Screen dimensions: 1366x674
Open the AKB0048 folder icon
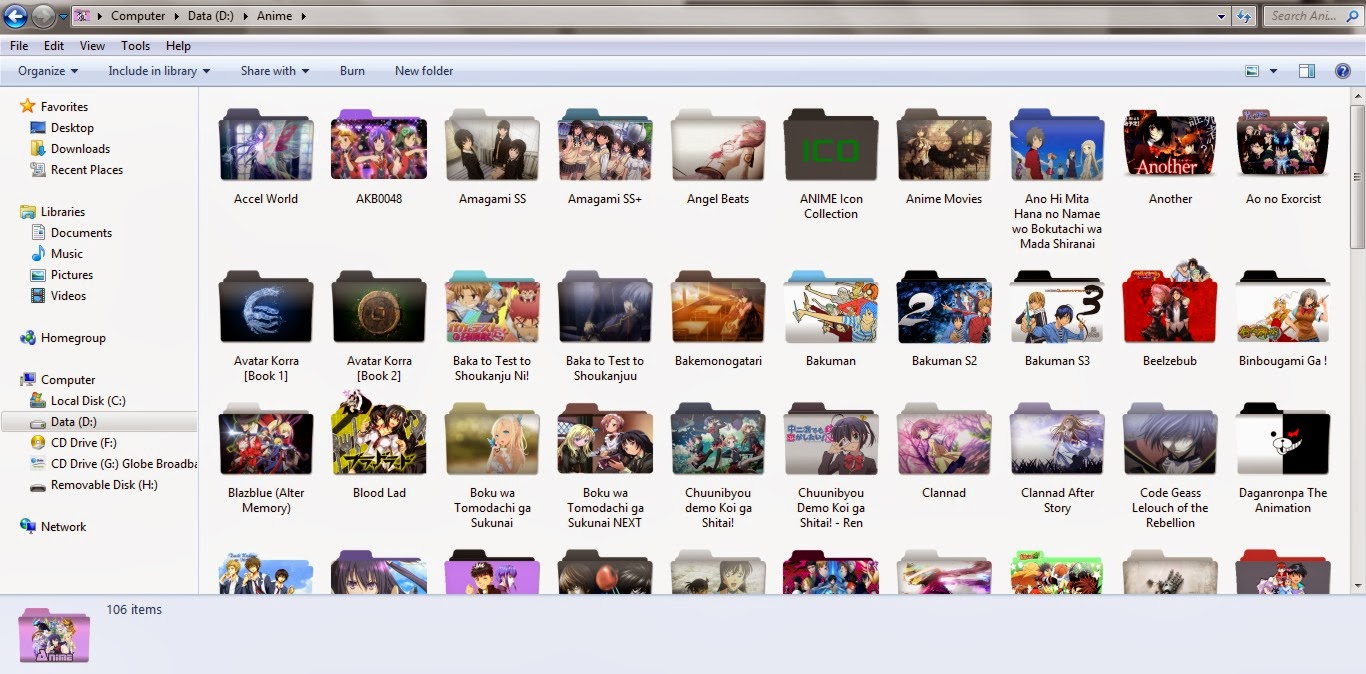tap(379, 145)
